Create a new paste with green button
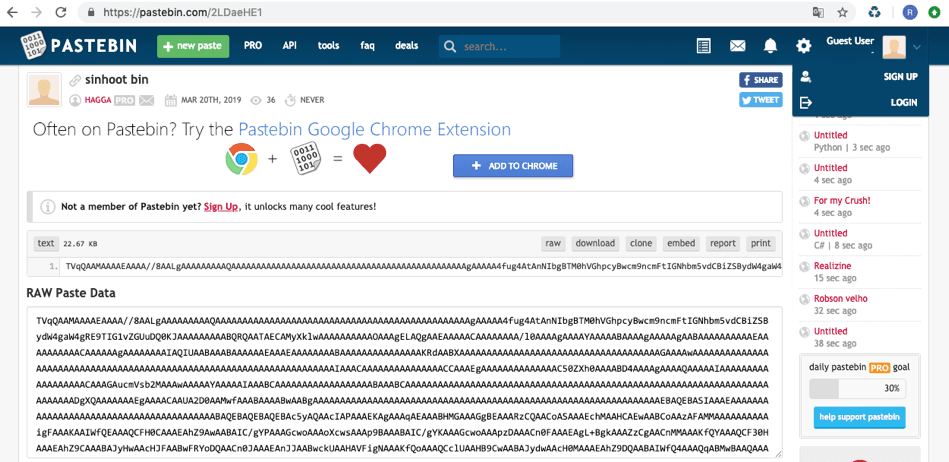Screen dimensions: 949x462 coord(193,46)
